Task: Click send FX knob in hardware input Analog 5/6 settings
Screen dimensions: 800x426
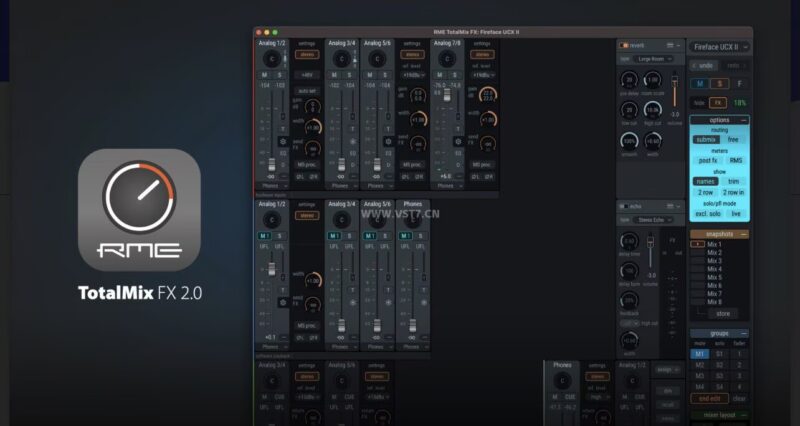Action: pyautogui.click(x=418, y=144)
